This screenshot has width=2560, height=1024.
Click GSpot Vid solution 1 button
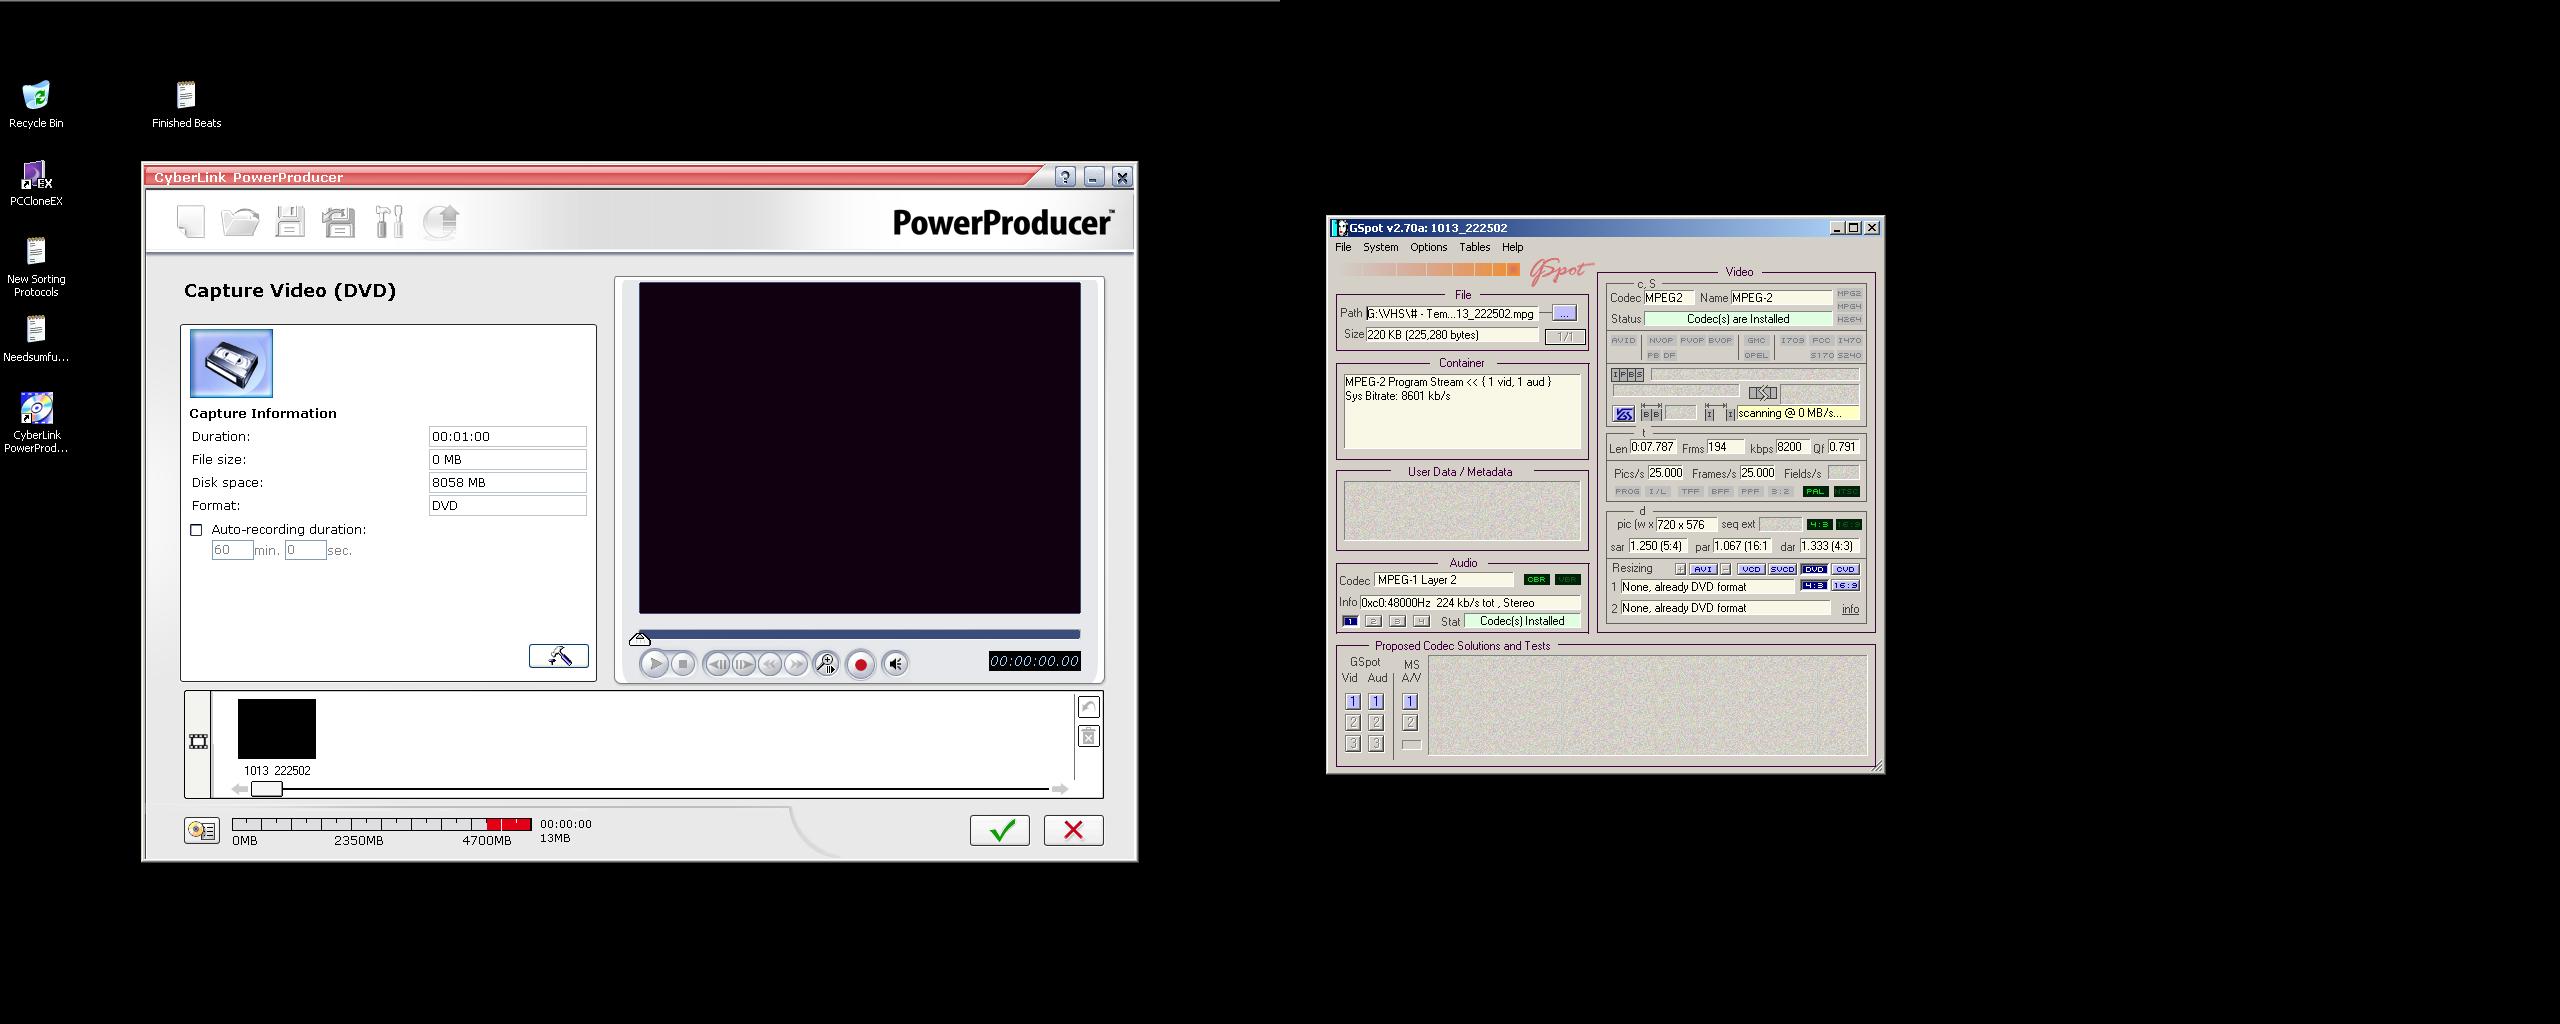[1353, 702]
